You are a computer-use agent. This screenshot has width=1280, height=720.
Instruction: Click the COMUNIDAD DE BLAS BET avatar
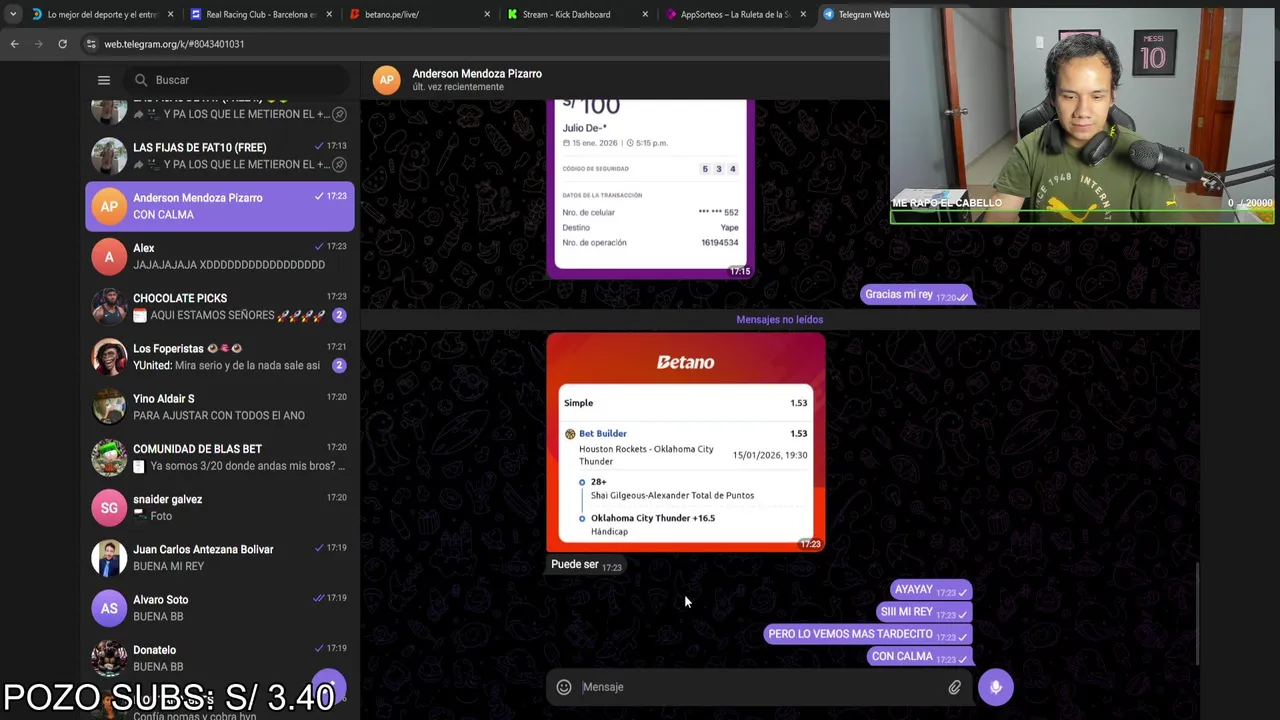109,458
